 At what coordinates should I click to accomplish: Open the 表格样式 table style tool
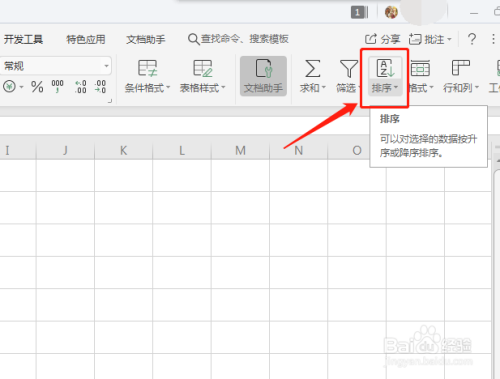pos(203,76)
